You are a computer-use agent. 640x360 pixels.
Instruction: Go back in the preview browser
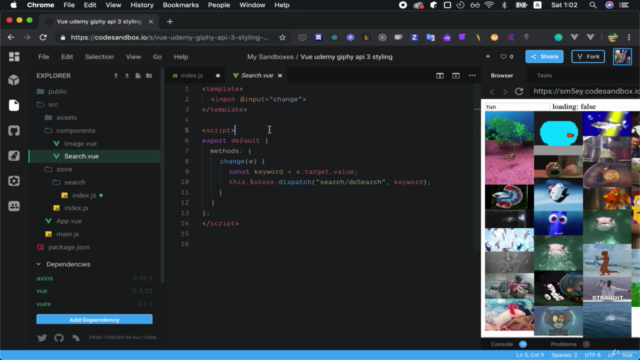tap(492, 91)
